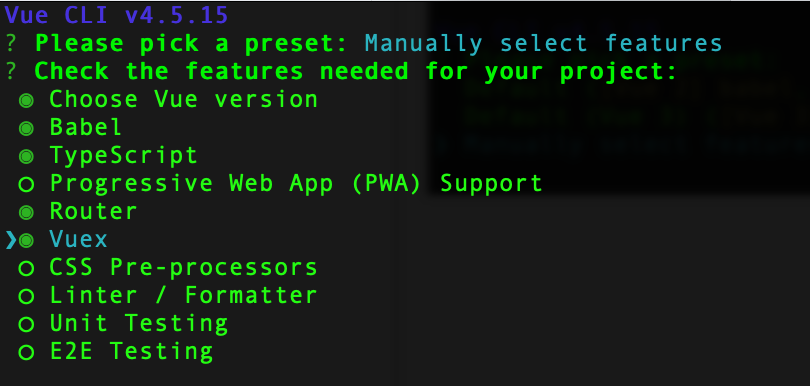810x386 pixels.
Task: Enable the Linter / Formatter circle
Action: (x=26, y=296)
